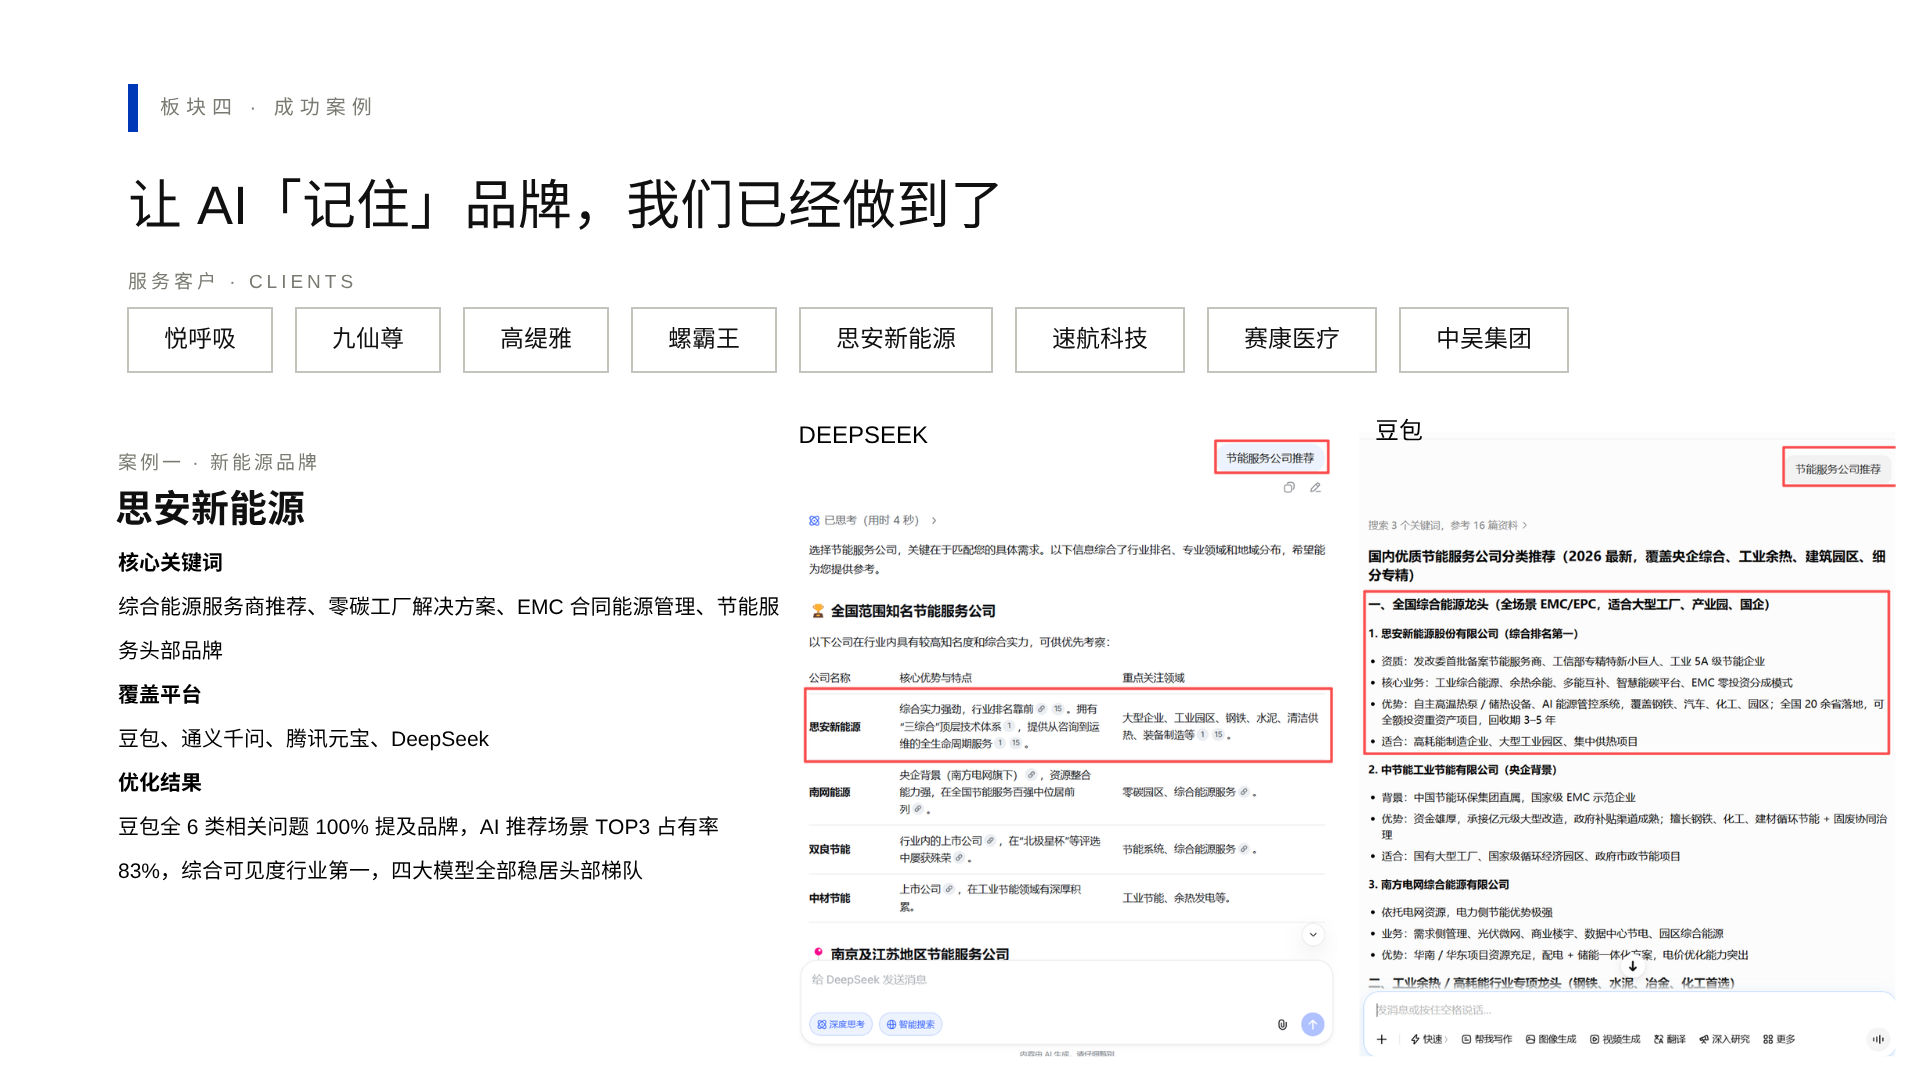
Task: Click the 南京及江苏地区节能服务公司 heading
Action: tap(920, 954)
